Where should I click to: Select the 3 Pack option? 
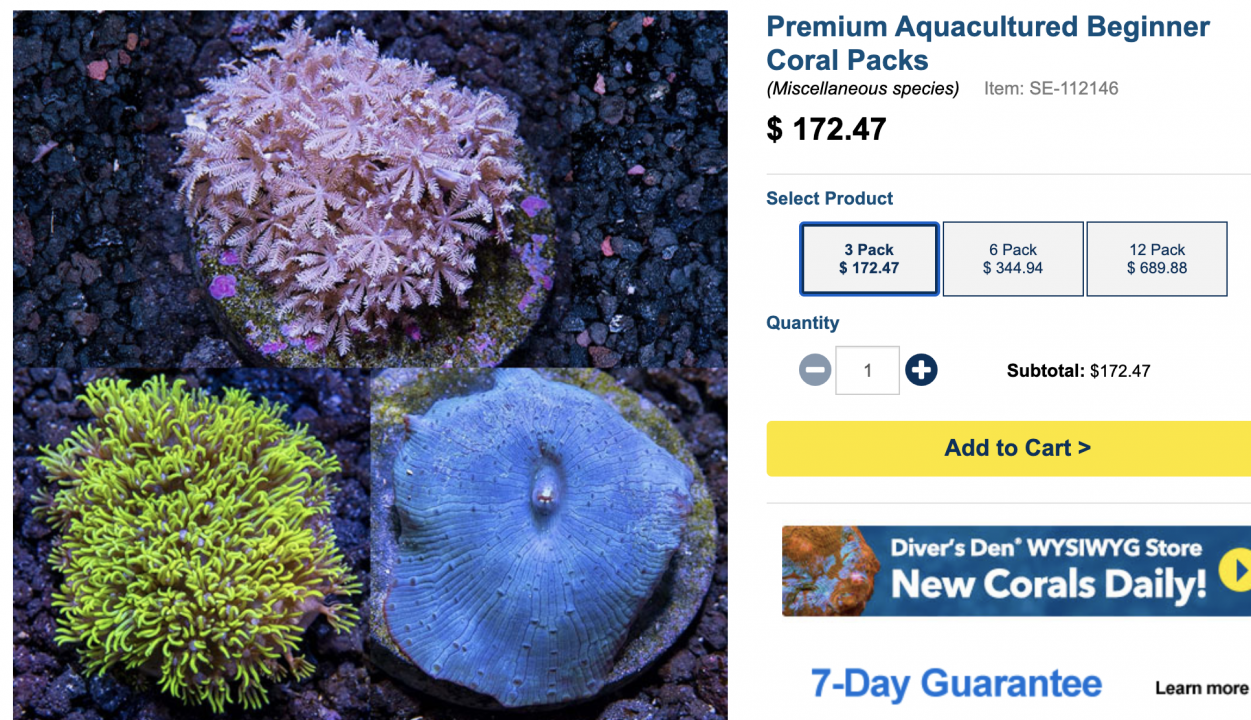click(x=869, y=259)
